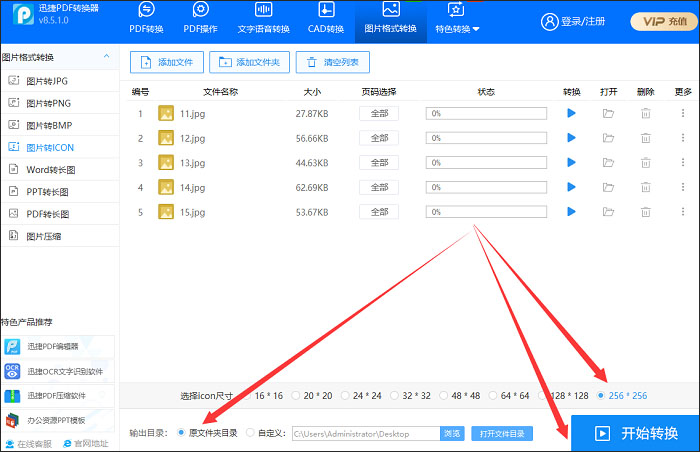Click 全部 page selector for 13.jpg
Image resolution: width=700 pixels, height=452 pixels.
[x=379, y=163]
